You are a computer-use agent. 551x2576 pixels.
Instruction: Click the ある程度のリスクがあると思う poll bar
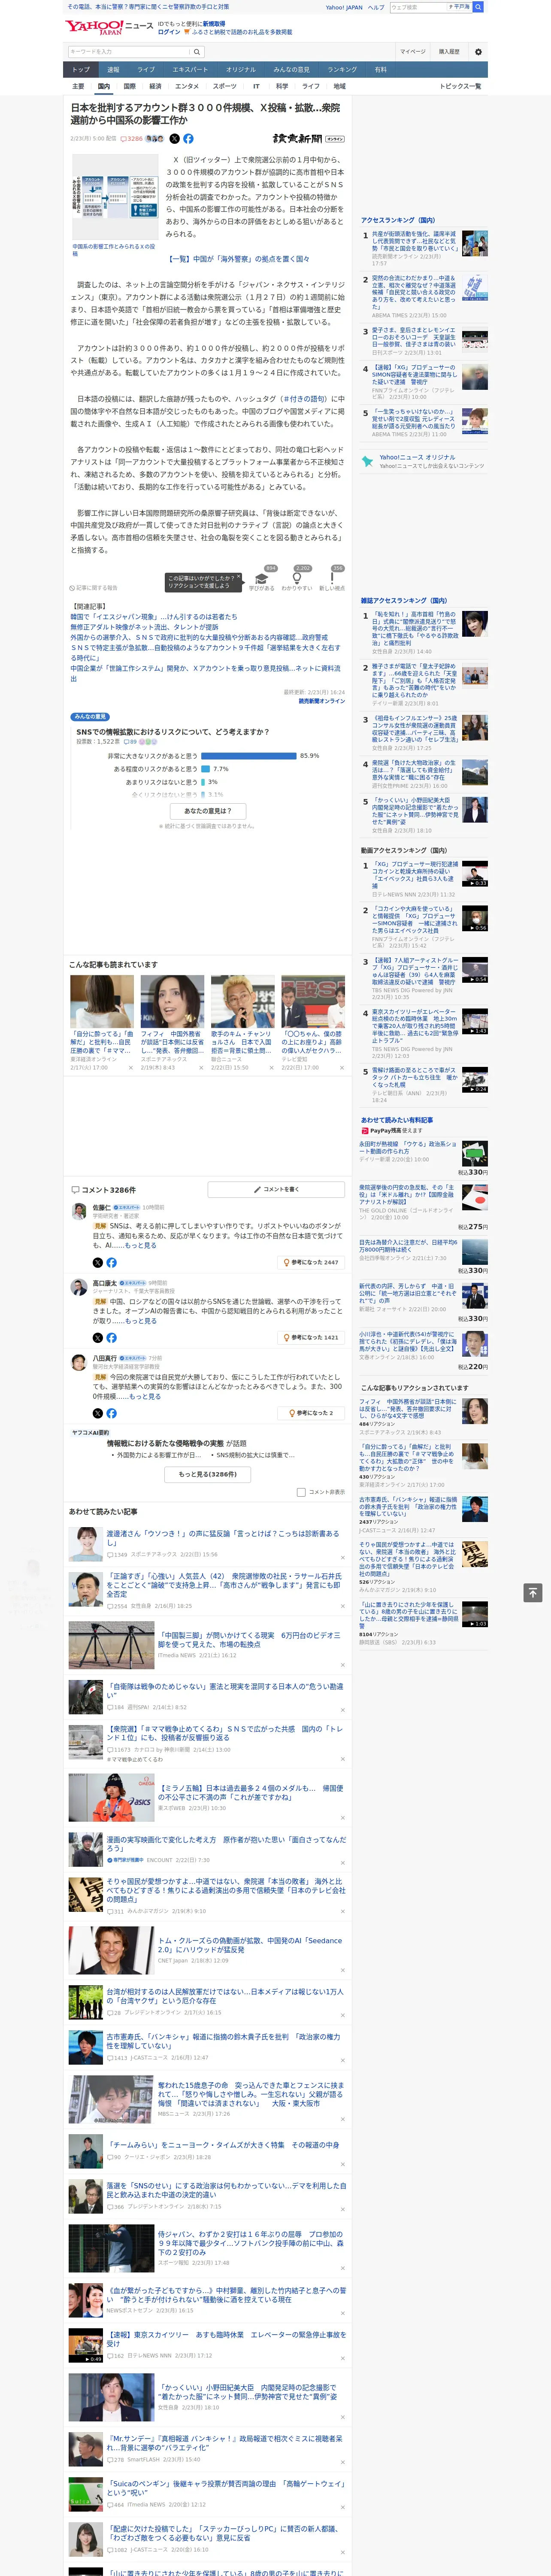(x=206, y=769)
